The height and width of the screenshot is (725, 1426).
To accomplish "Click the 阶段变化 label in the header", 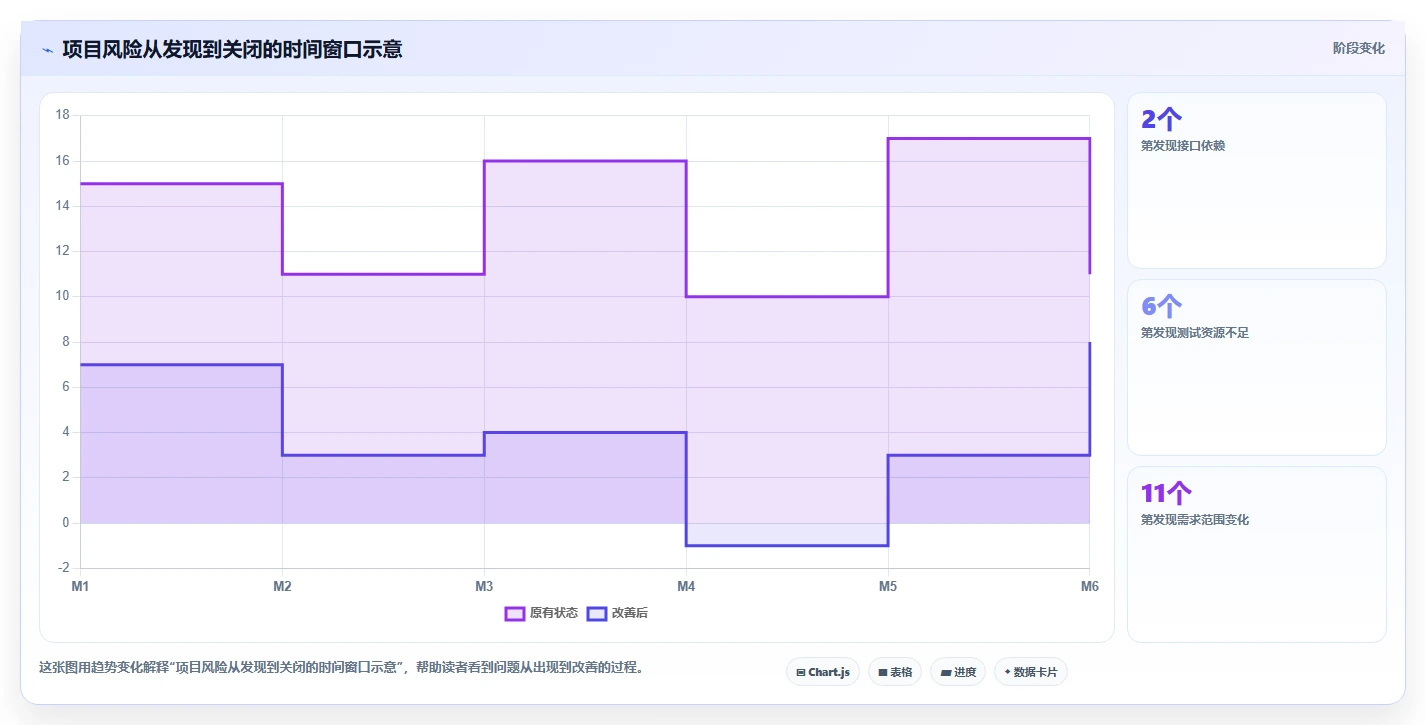I will 1359,48.
